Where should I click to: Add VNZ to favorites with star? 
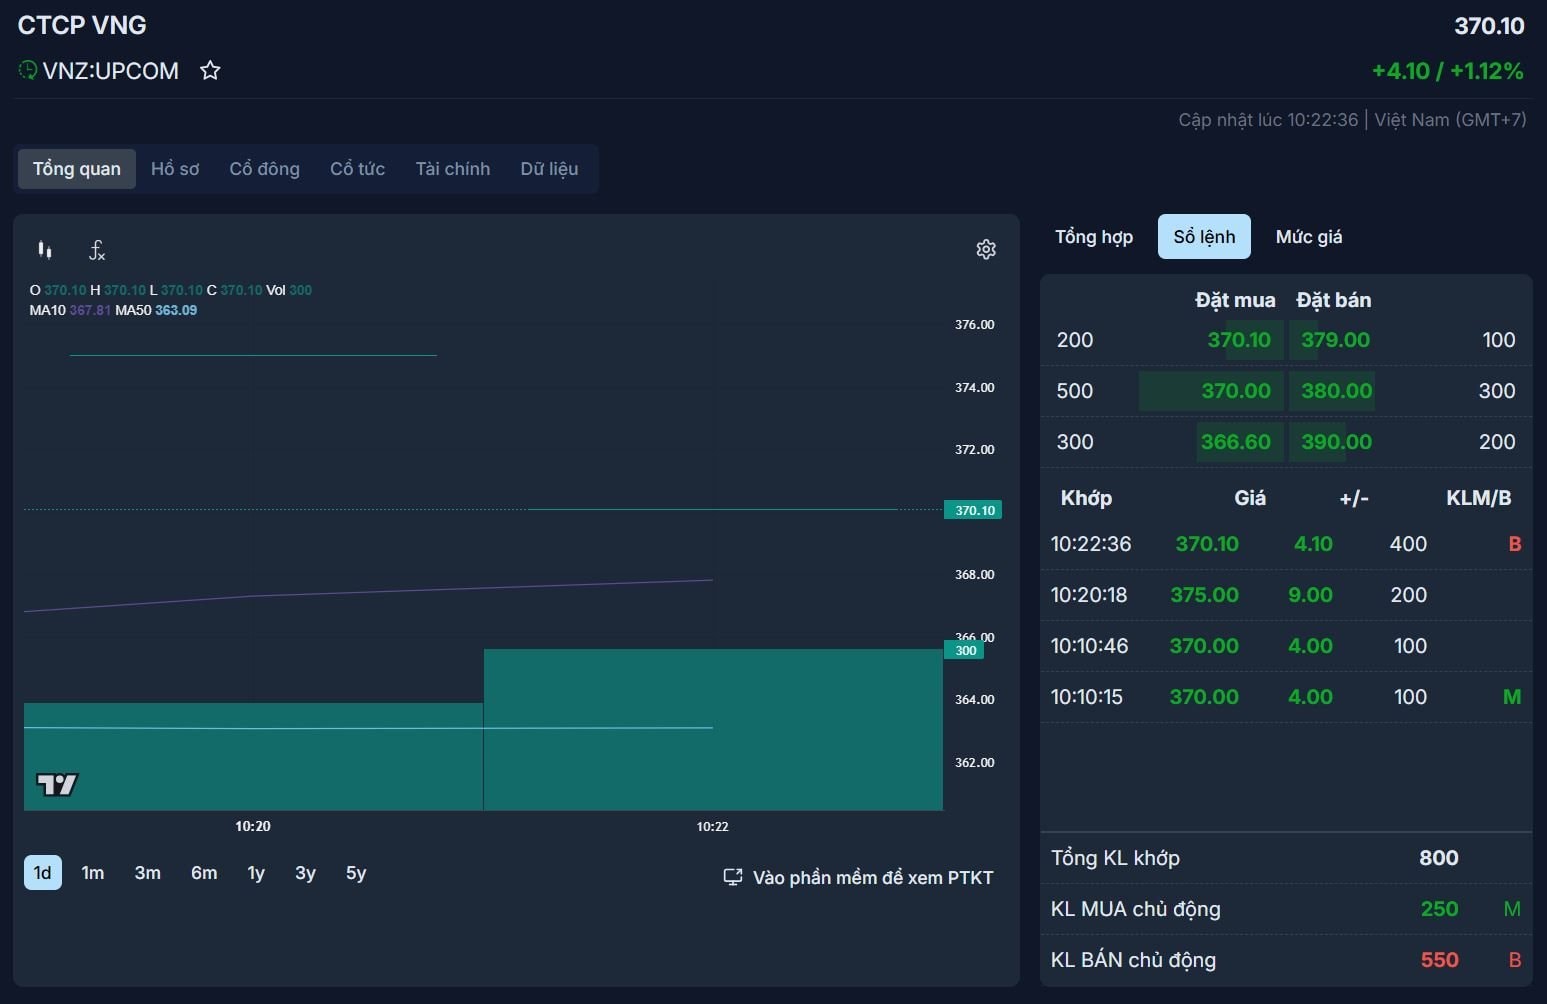(x=210, y=71)
